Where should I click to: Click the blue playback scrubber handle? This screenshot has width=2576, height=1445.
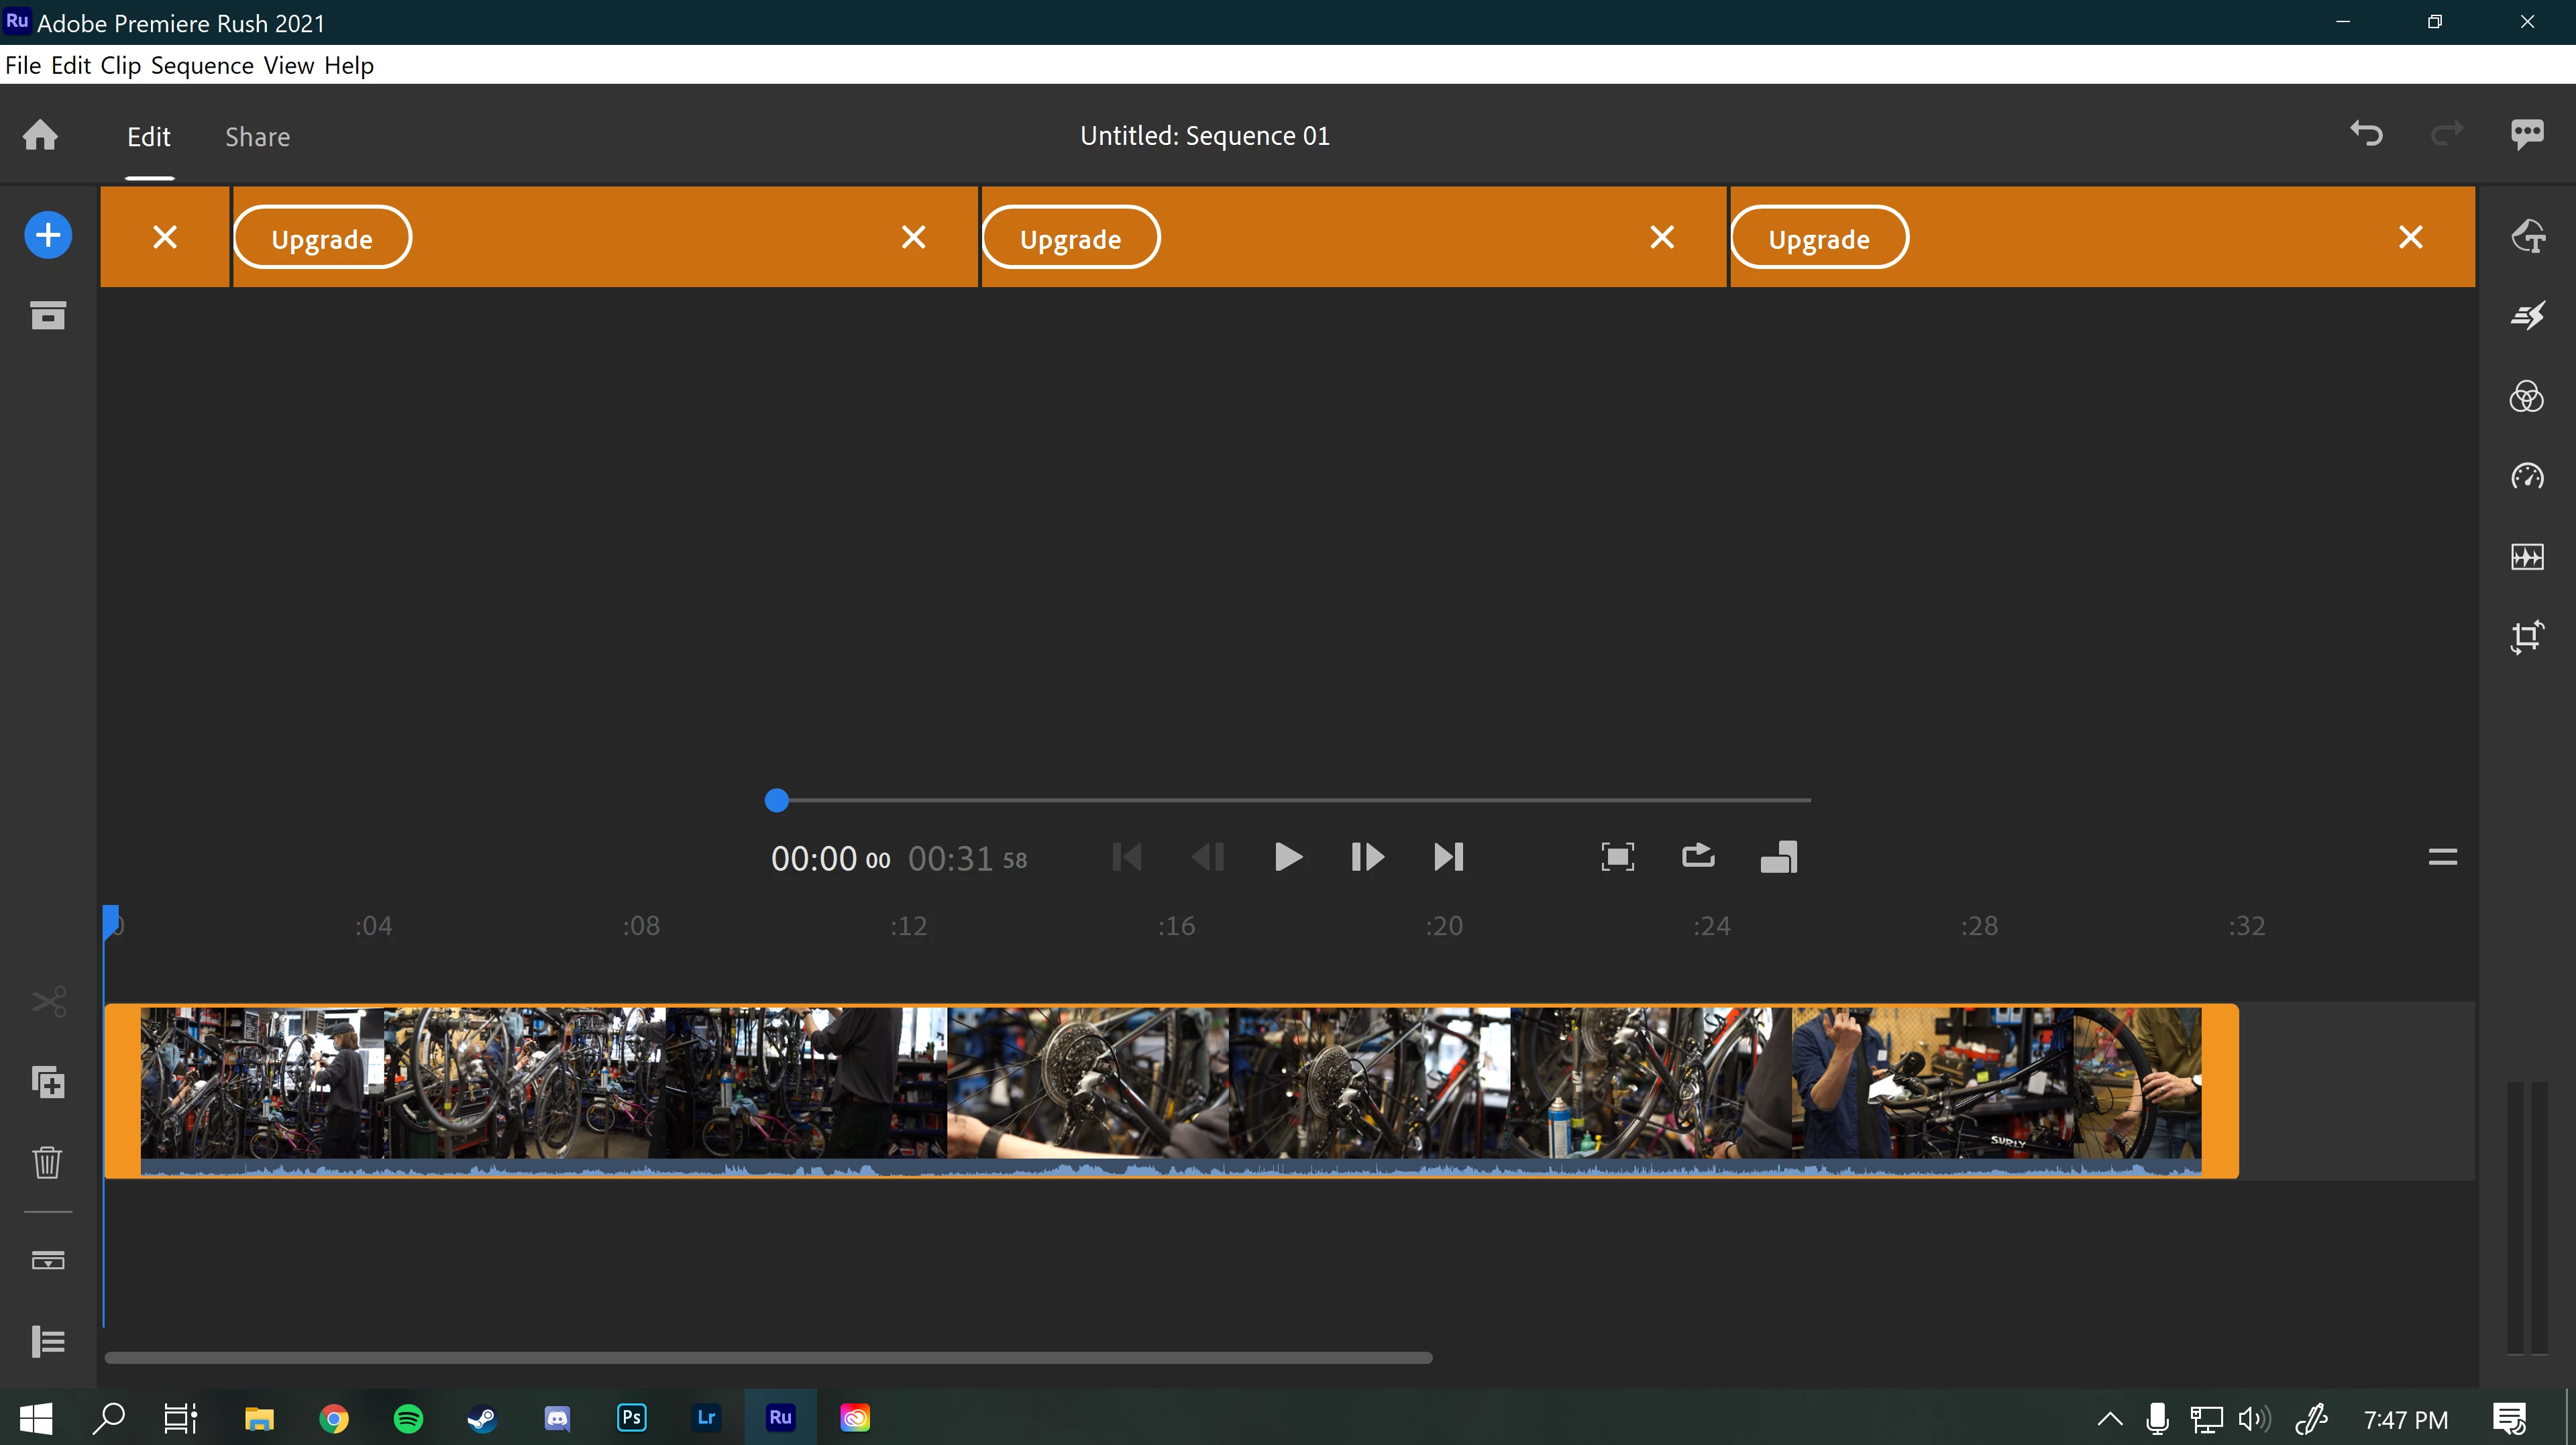tap(777, 800)
